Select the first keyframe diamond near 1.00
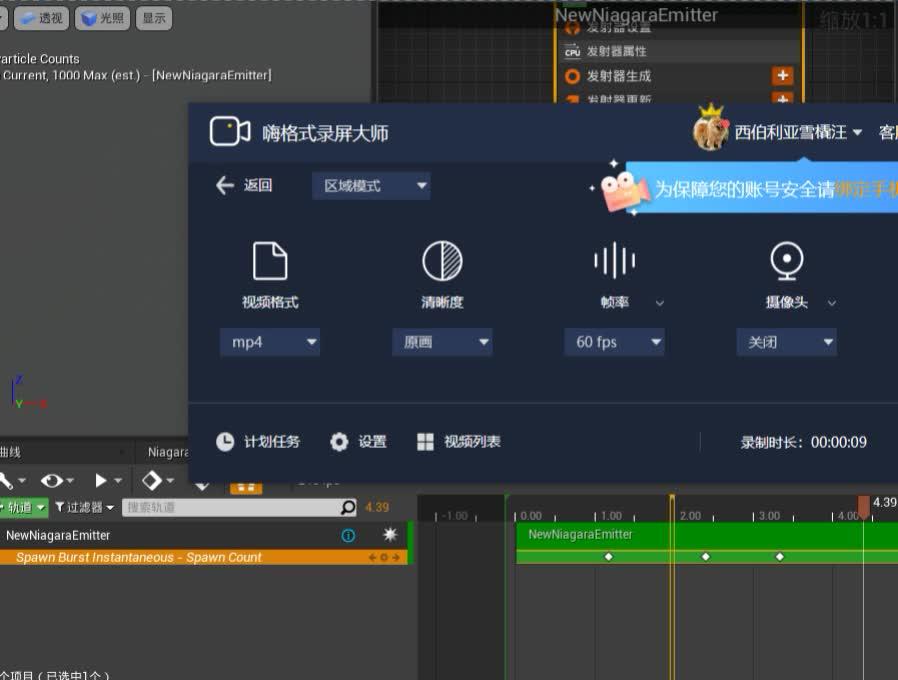 tap(609, 556)
